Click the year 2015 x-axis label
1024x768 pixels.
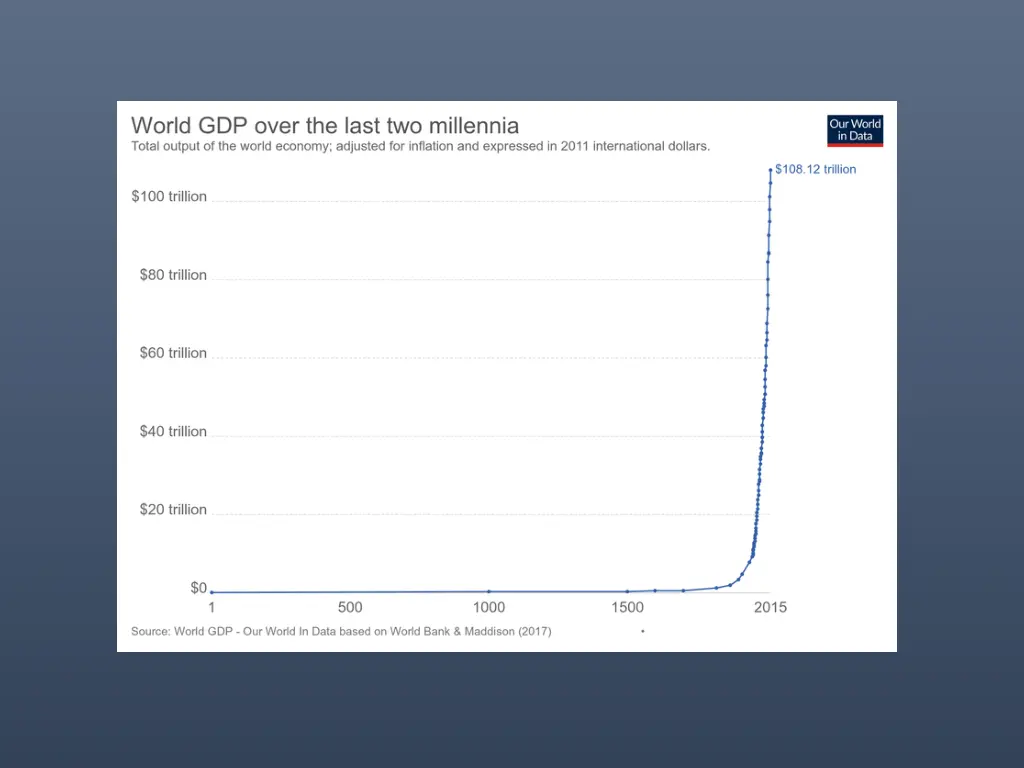(x=771, y=607)
